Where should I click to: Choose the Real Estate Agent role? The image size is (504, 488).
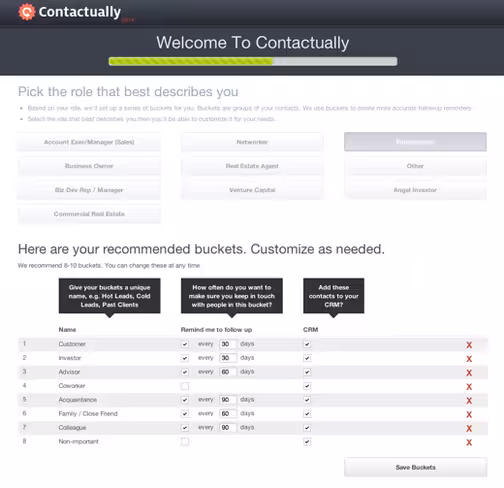[x=252, y=166]
